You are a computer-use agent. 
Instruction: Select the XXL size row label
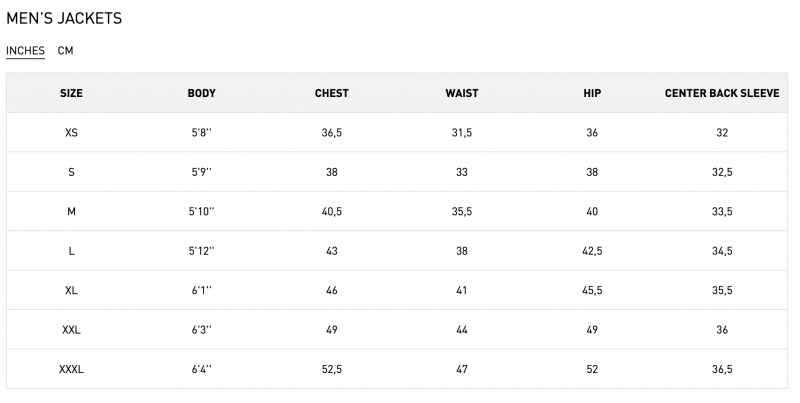tap(71, 330)
